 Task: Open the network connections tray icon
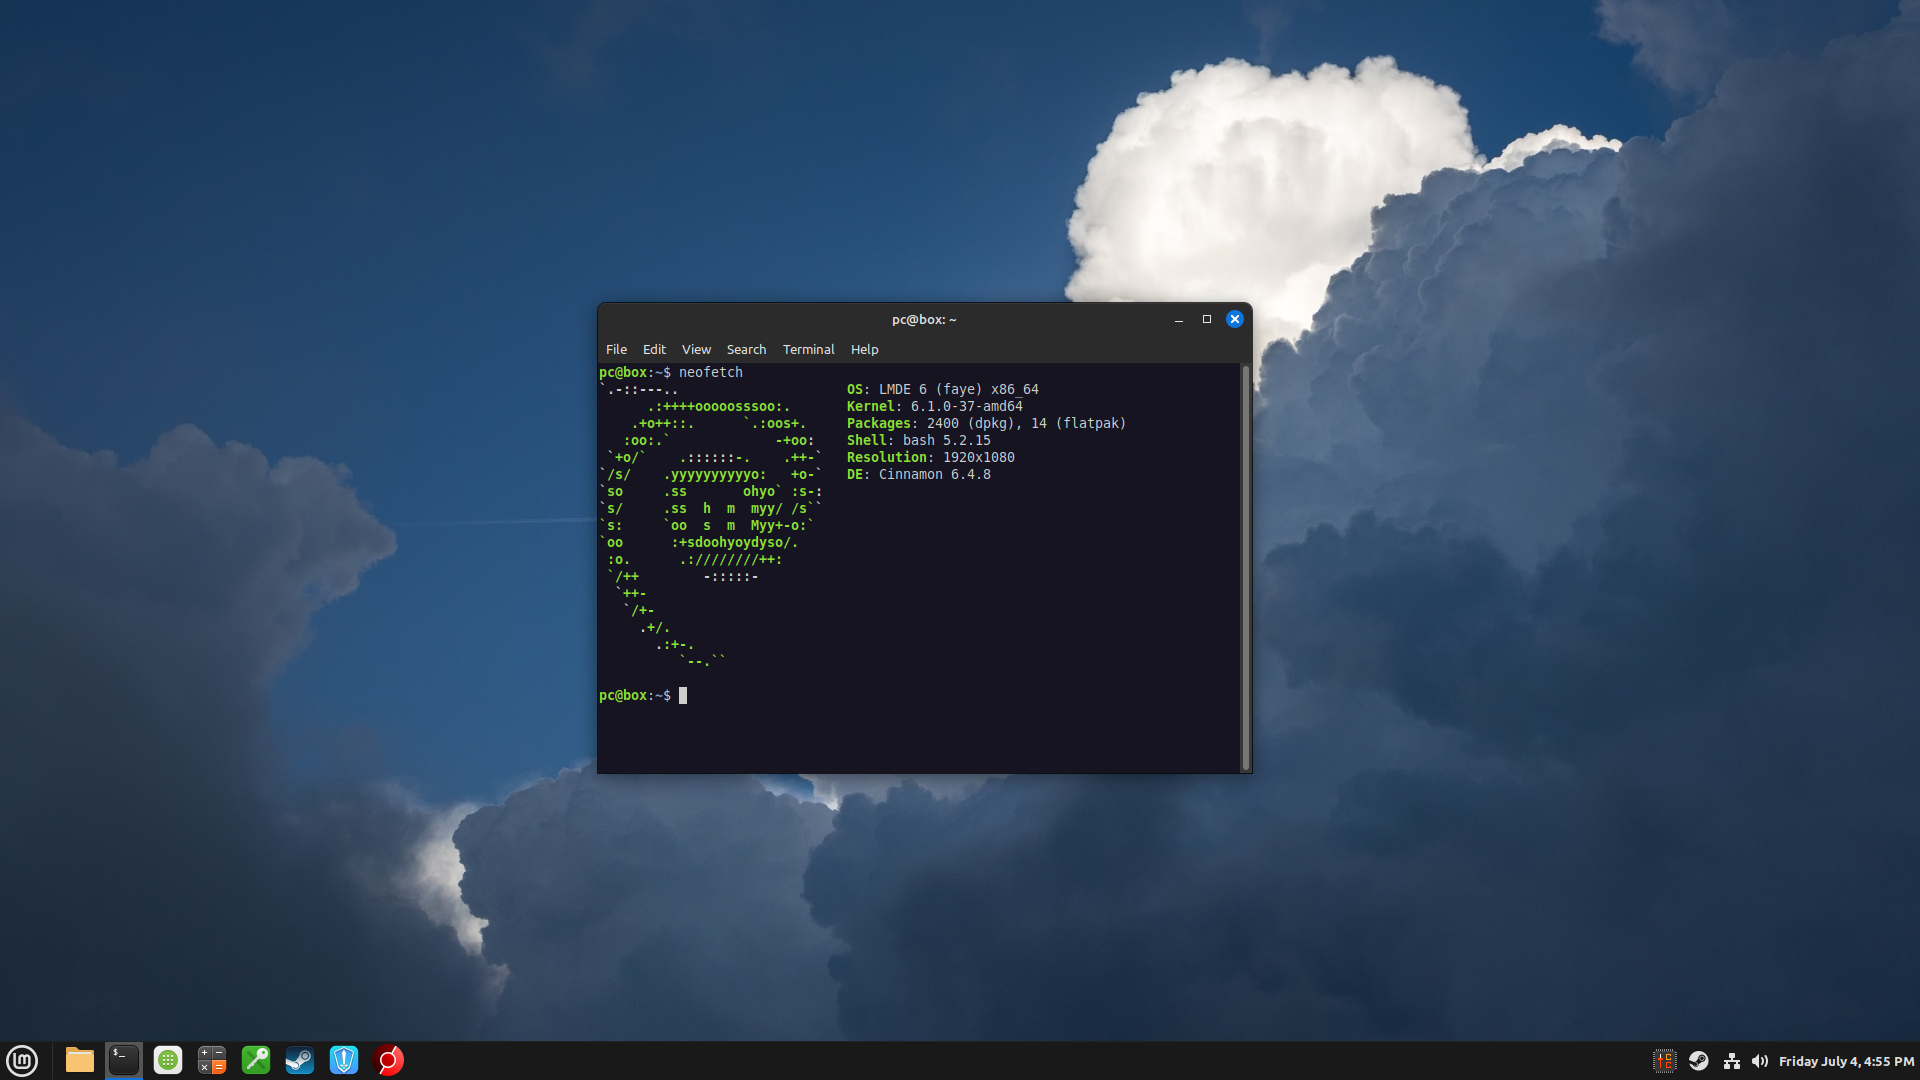[1731, 1061]
